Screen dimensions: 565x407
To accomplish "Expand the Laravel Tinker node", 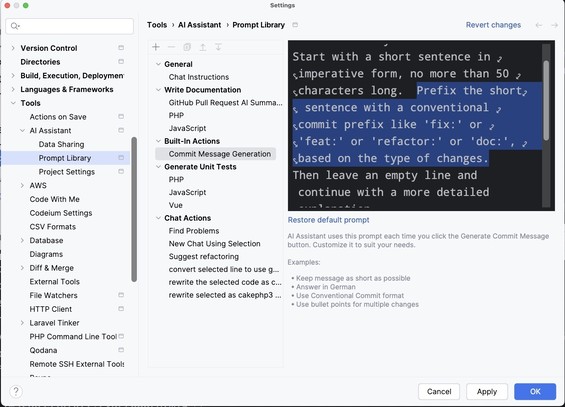I will click(22, 323).
